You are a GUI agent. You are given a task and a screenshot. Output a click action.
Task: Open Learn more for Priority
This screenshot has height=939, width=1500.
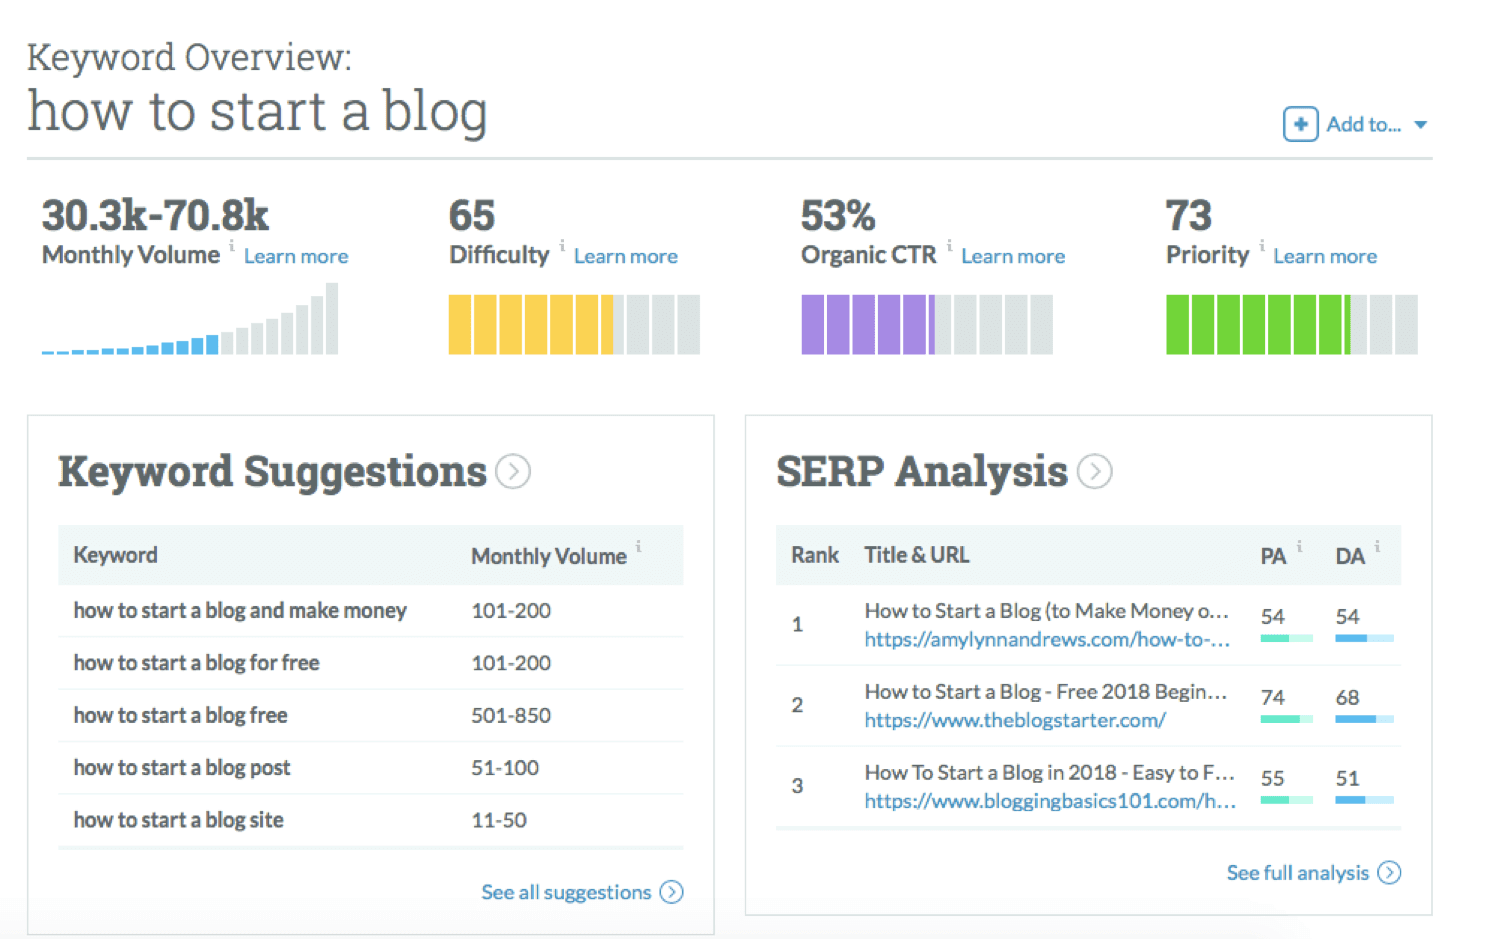1325,257
